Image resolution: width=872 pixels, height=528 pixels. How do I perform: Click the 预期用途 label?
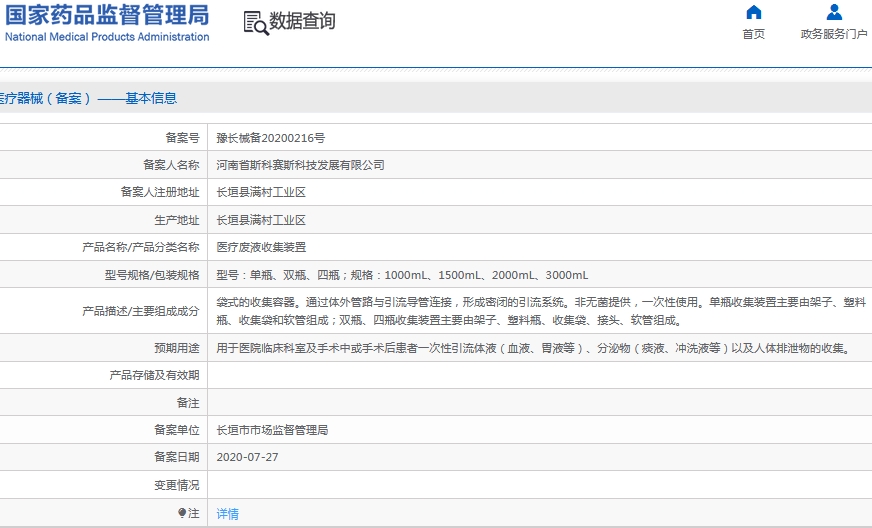pos(177,348)
